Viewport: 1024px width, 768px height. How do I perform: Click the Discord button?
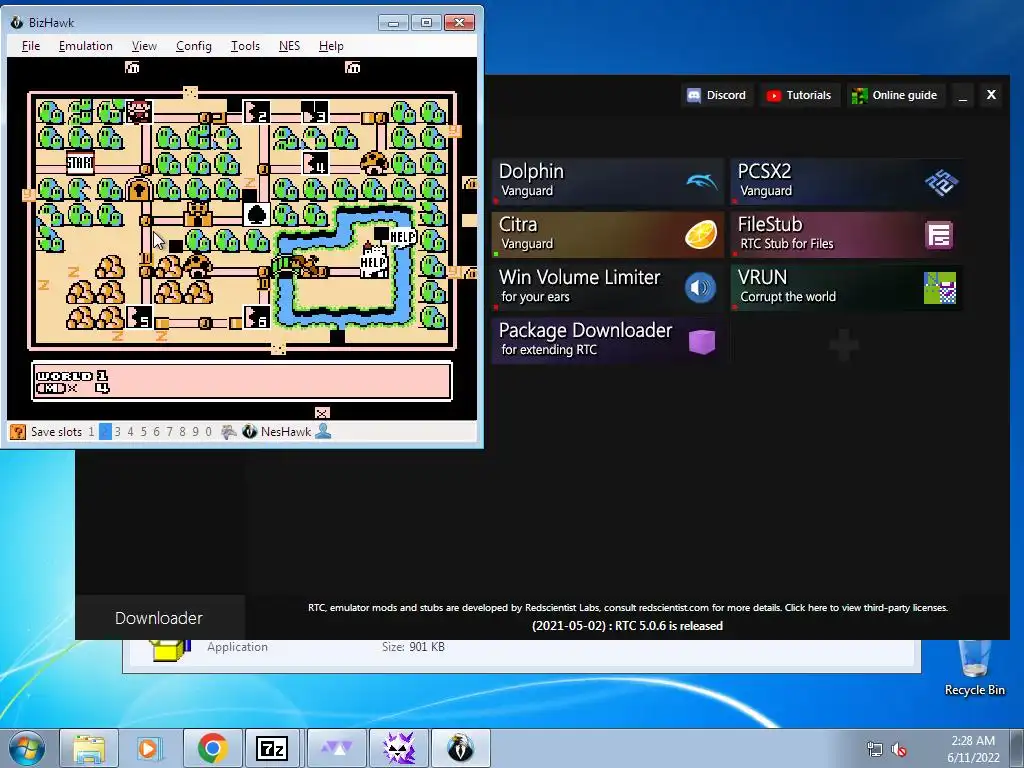click(x=716, y=95)
